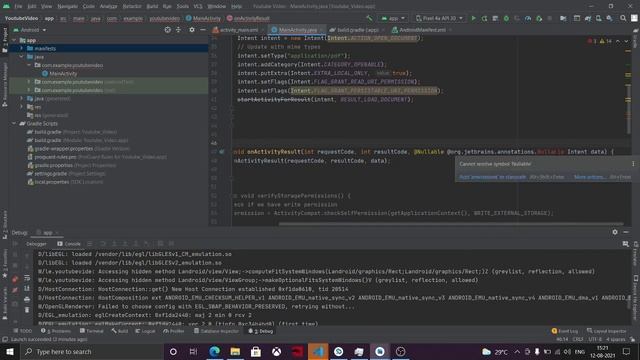Open the TODO tool window button
The image size is (640, 360).
point(22,331)
